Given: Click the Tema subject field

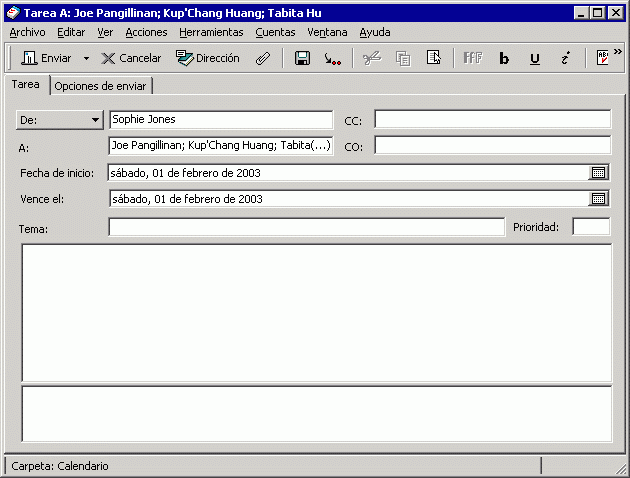Looking at the screenshot, I should (x=307, y=227).
